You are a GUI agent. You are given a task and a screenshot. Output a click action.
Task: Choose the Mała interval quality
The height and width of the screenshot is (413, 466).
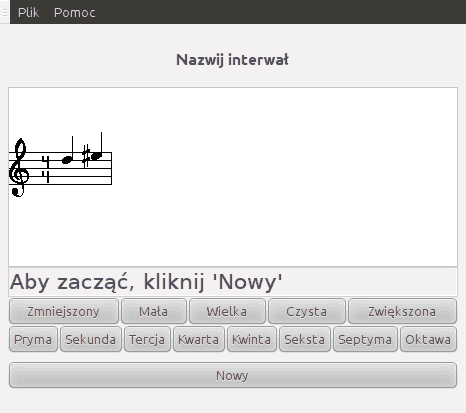pos(154,311)
